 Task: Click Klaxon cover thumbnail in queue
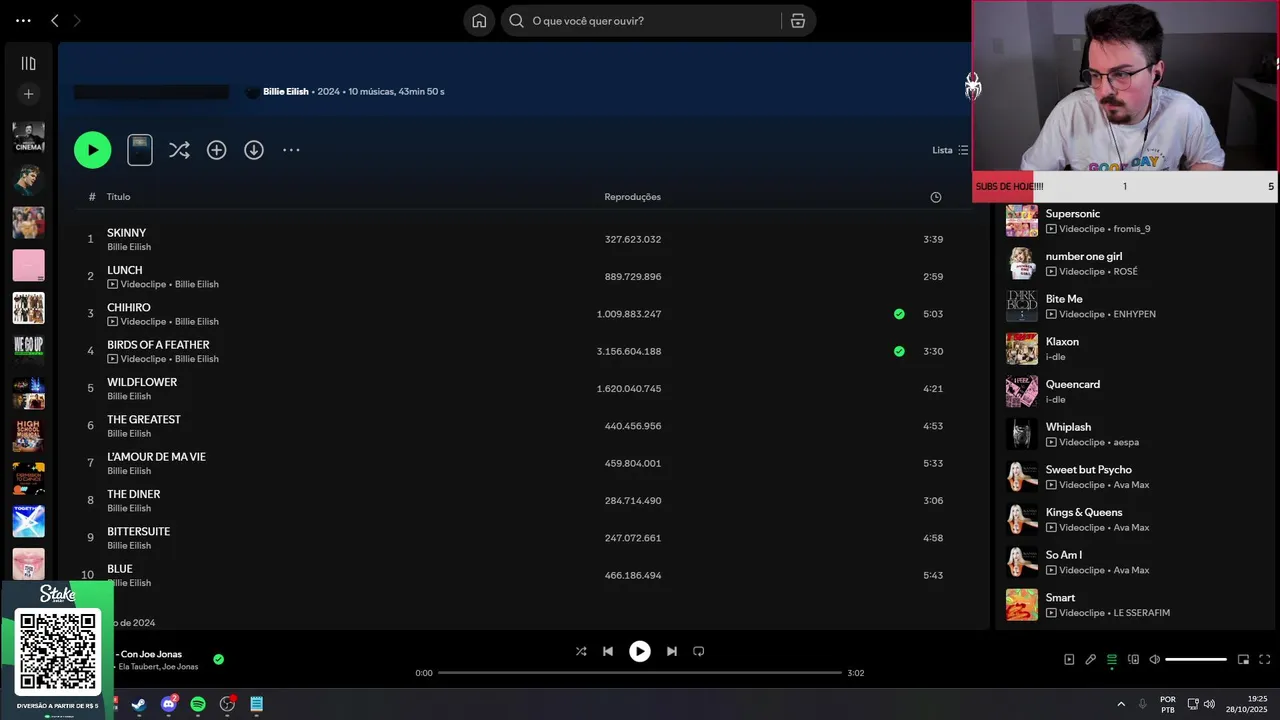tap(1022, 349)
